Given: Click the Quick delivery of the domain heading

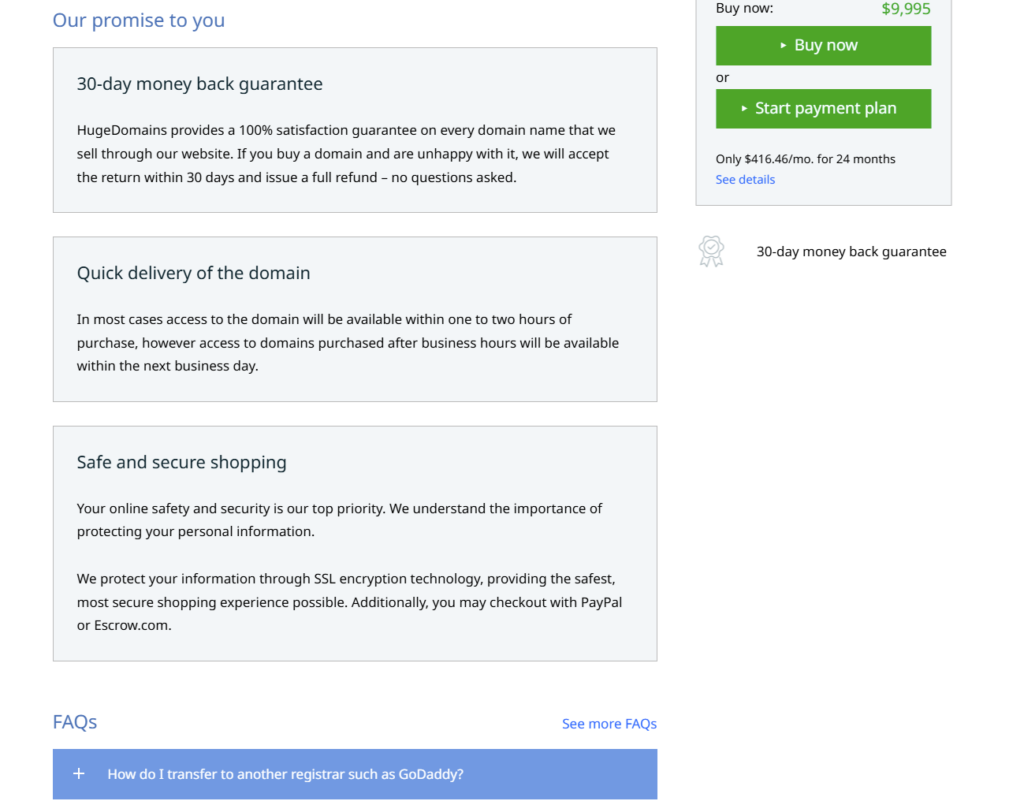Looking at the screenshot, I should 194,273.
